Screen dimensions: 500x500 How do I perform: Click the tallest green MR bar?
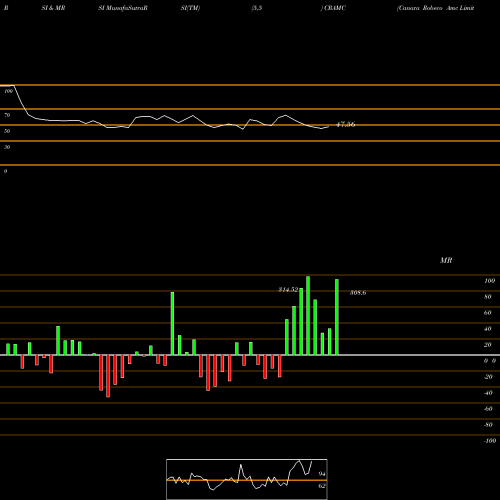pyautogui.click(x=308, y=315)
